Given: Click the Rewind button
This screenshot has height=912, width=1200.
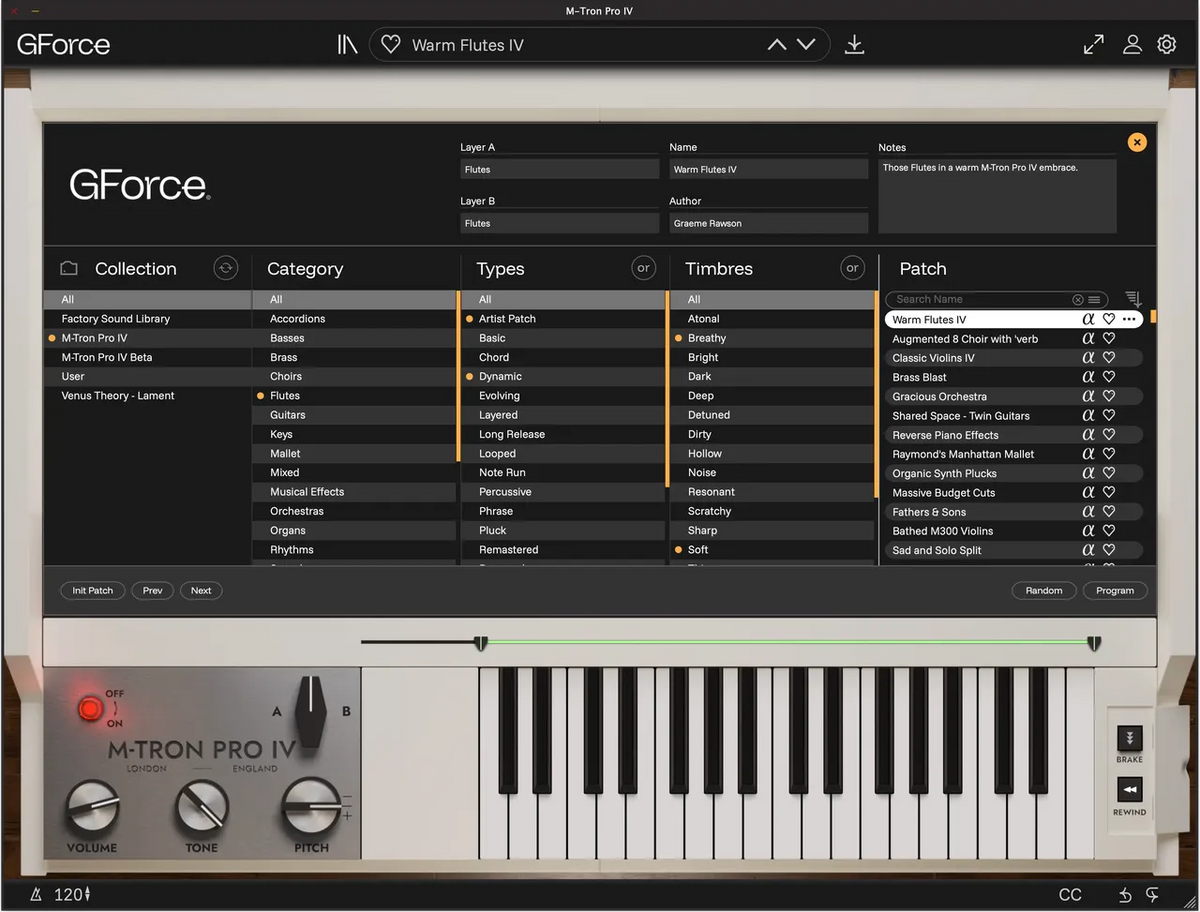Looking at the screenshot, I should click(x=1129, y=790).
